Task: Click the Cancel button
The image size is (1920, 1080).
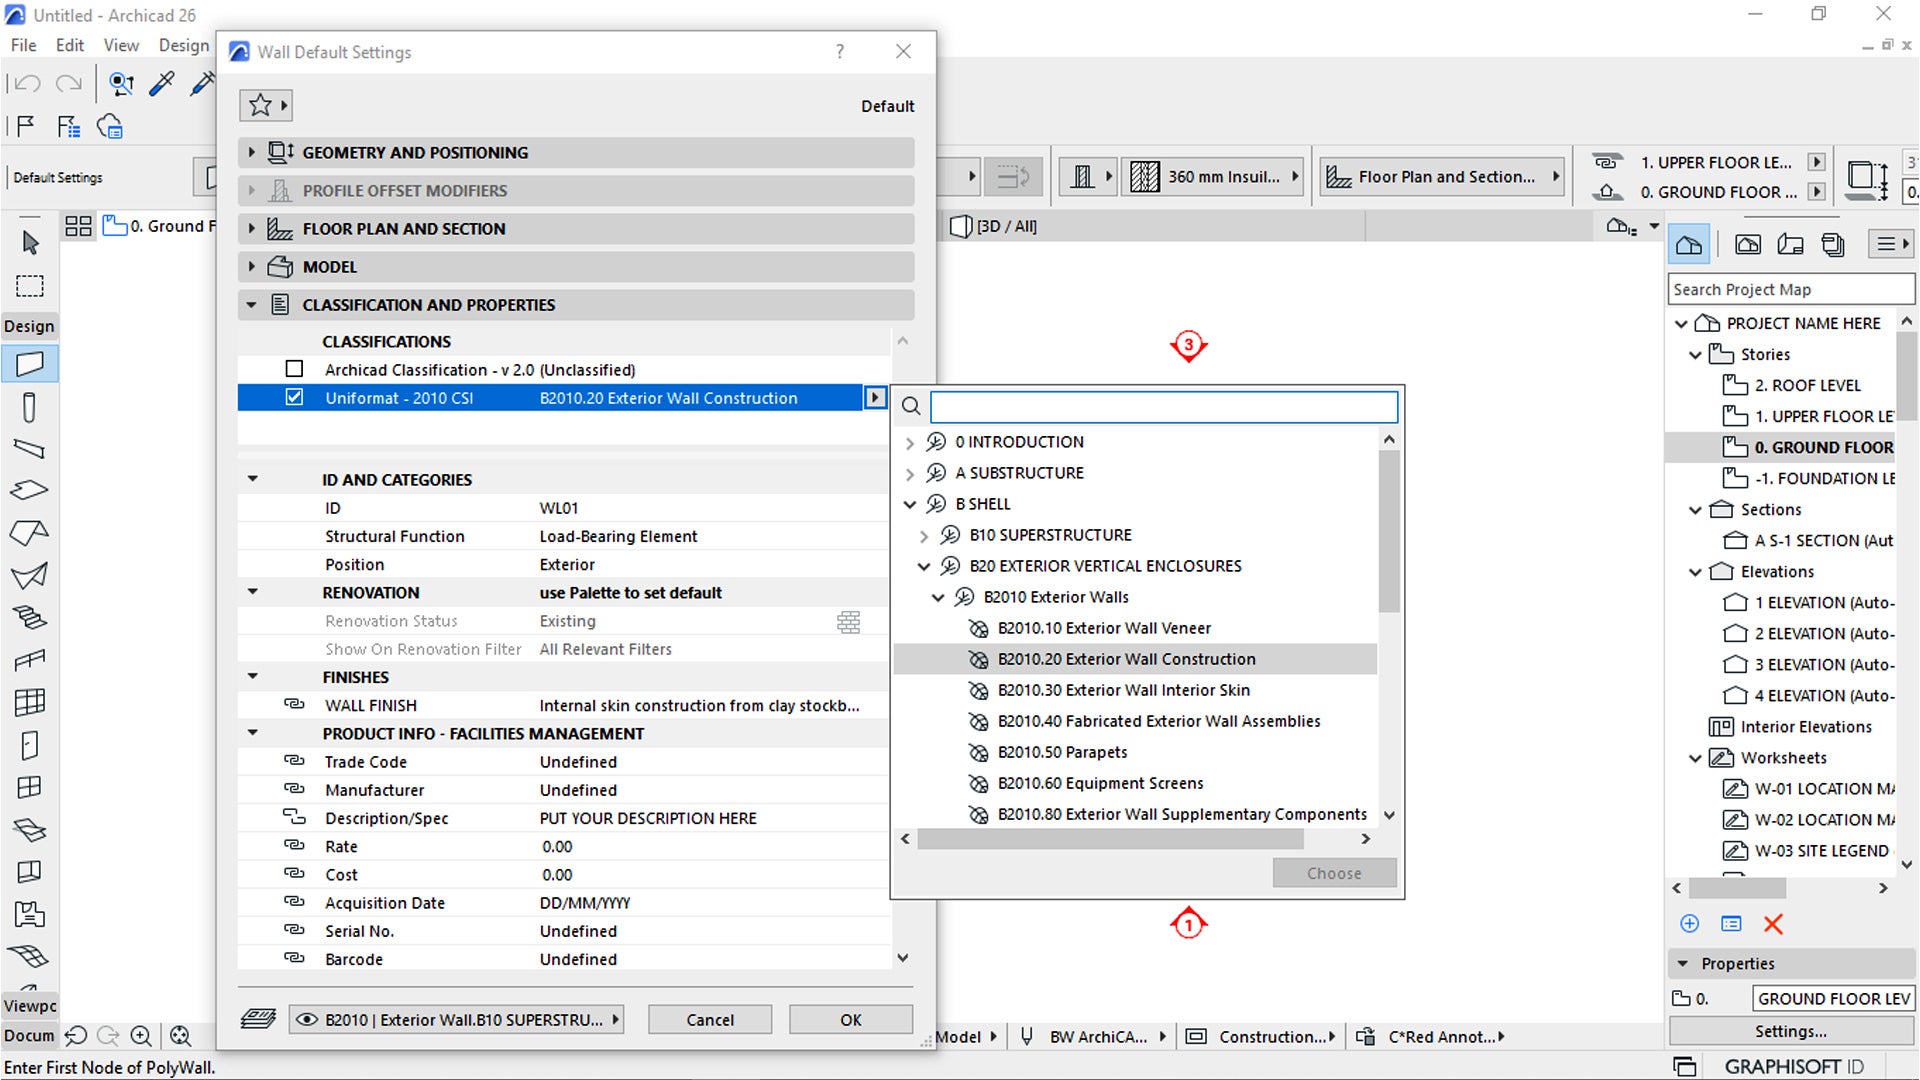Action: [x=709, y=1020]
